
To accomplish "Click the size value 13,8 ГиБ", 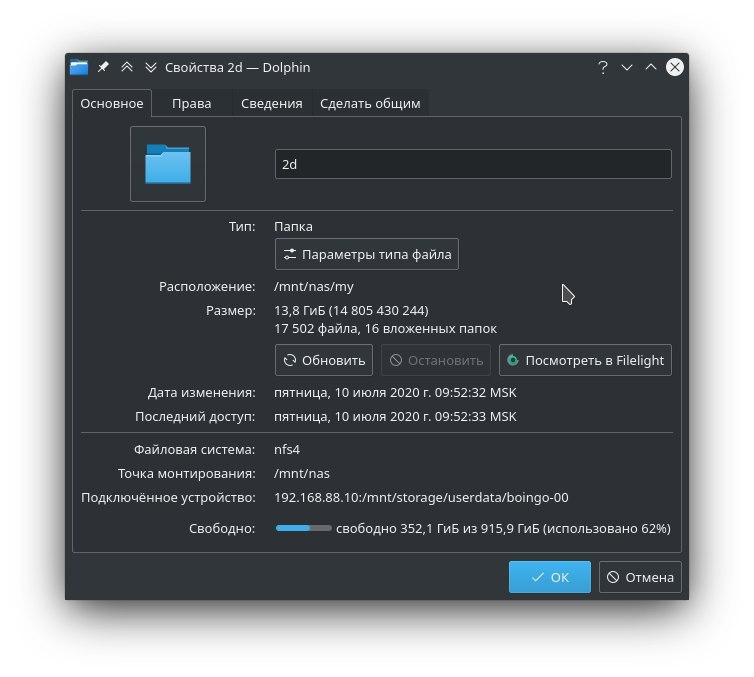I will coord(352,311).
